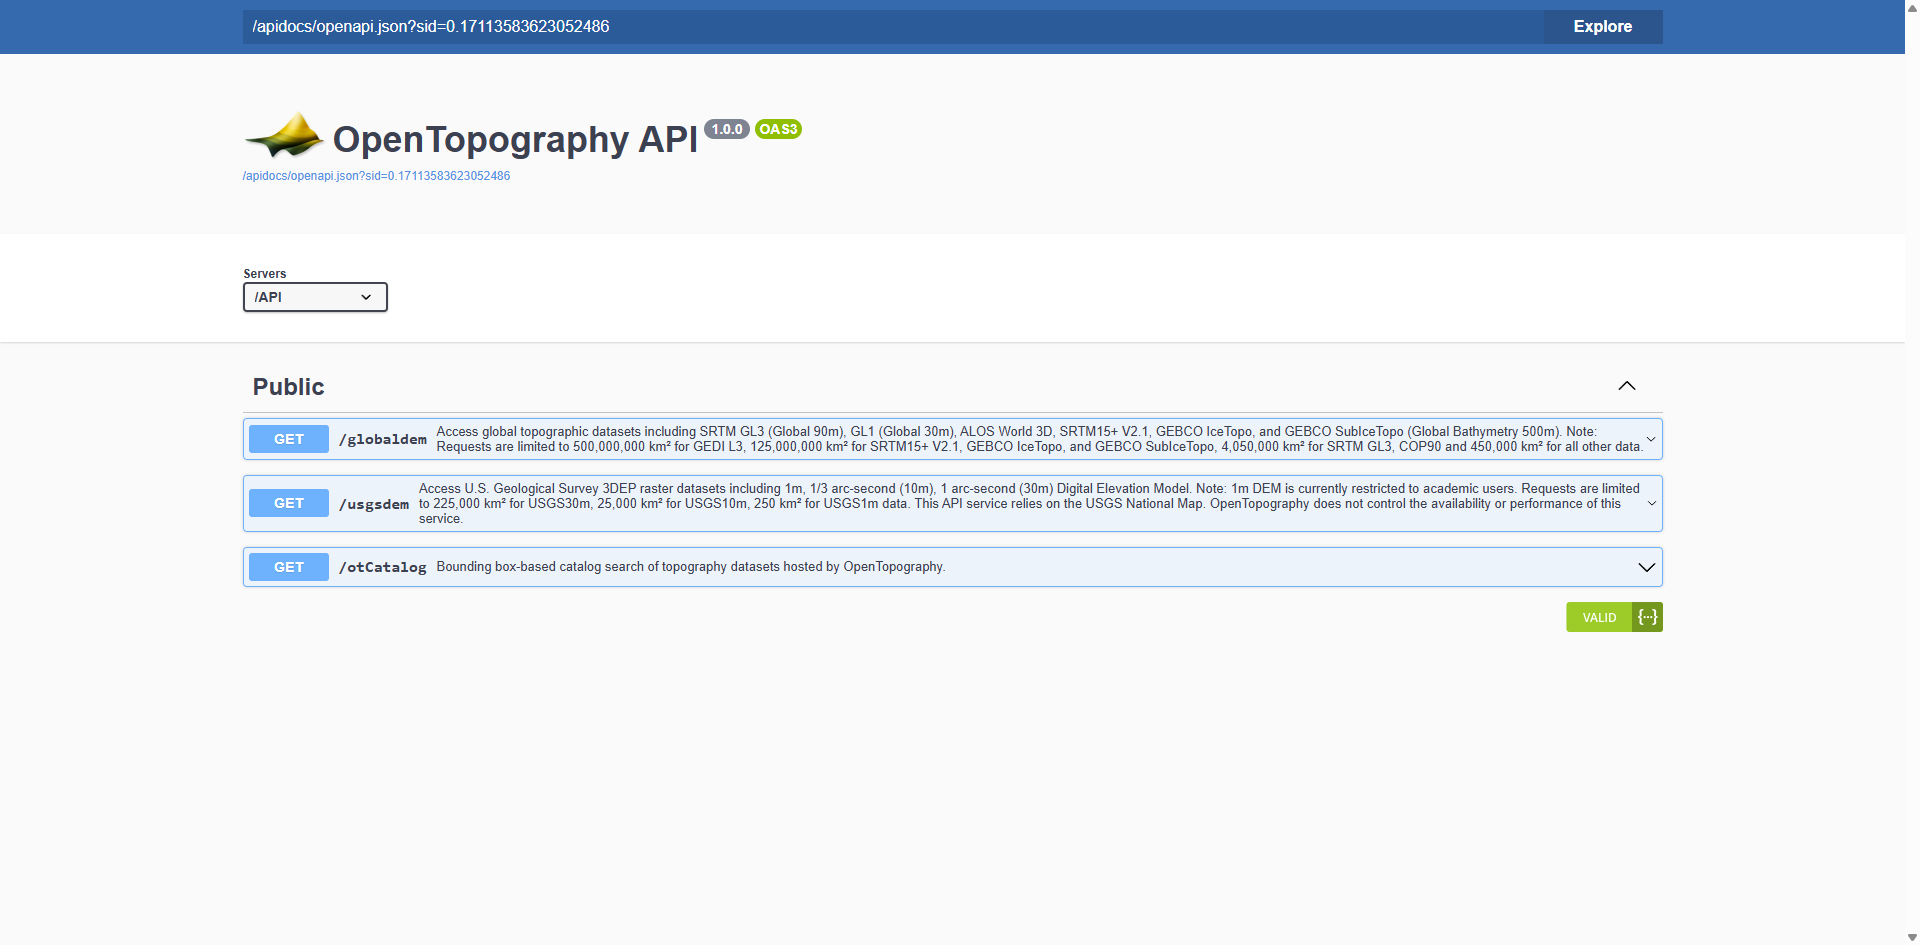Expand the /otCatalog endpoint arrow
Image resolution: width=1920 pixels, height=945 pixels.
coord(1646,567)
